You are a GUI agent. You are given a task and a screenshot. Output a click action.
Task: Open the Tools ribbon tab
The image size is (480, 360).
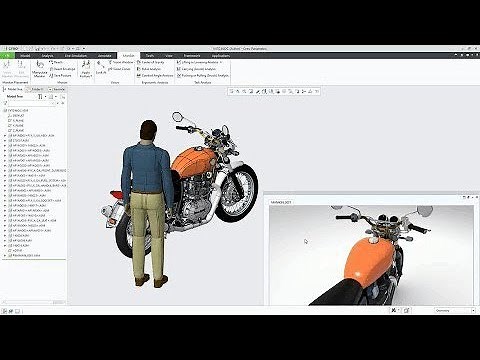pyautogui.click(x=150, y=56)
